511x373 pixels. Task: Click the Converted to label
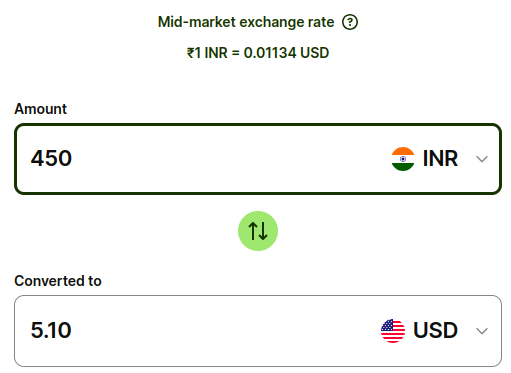point(58,281)
